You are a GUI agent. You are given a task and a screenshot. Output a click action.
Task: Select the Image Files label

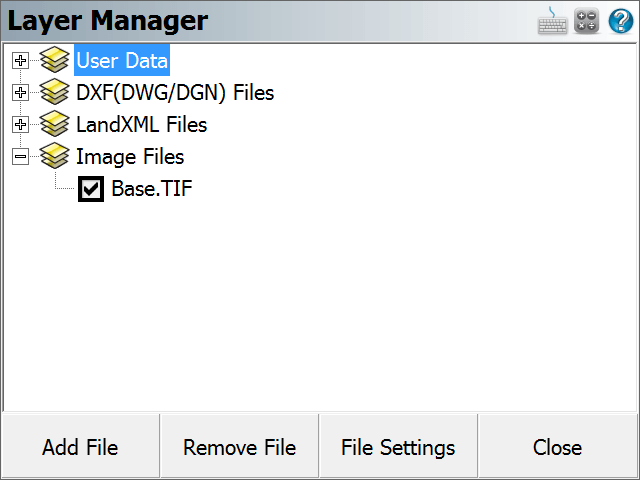coord(130,157)
